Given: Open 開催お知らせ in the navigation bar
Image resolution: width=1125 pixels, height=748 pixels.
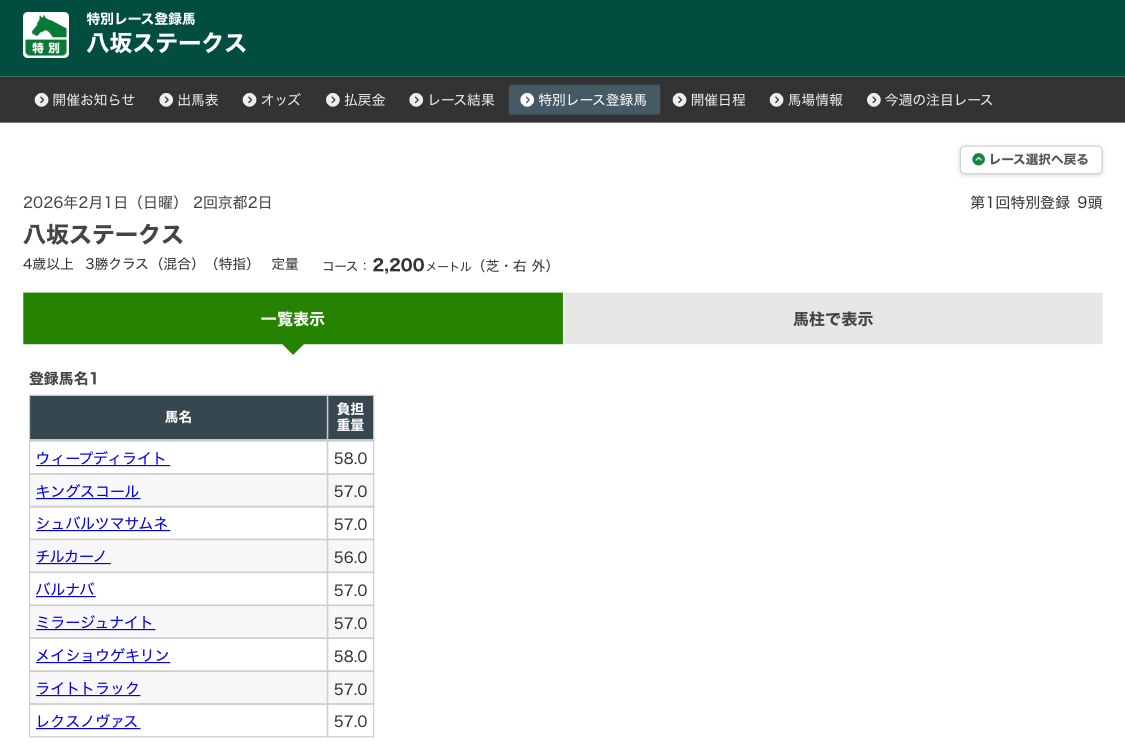Looking at the screenshot, I should pyautogui.click(x=85, y=100).
